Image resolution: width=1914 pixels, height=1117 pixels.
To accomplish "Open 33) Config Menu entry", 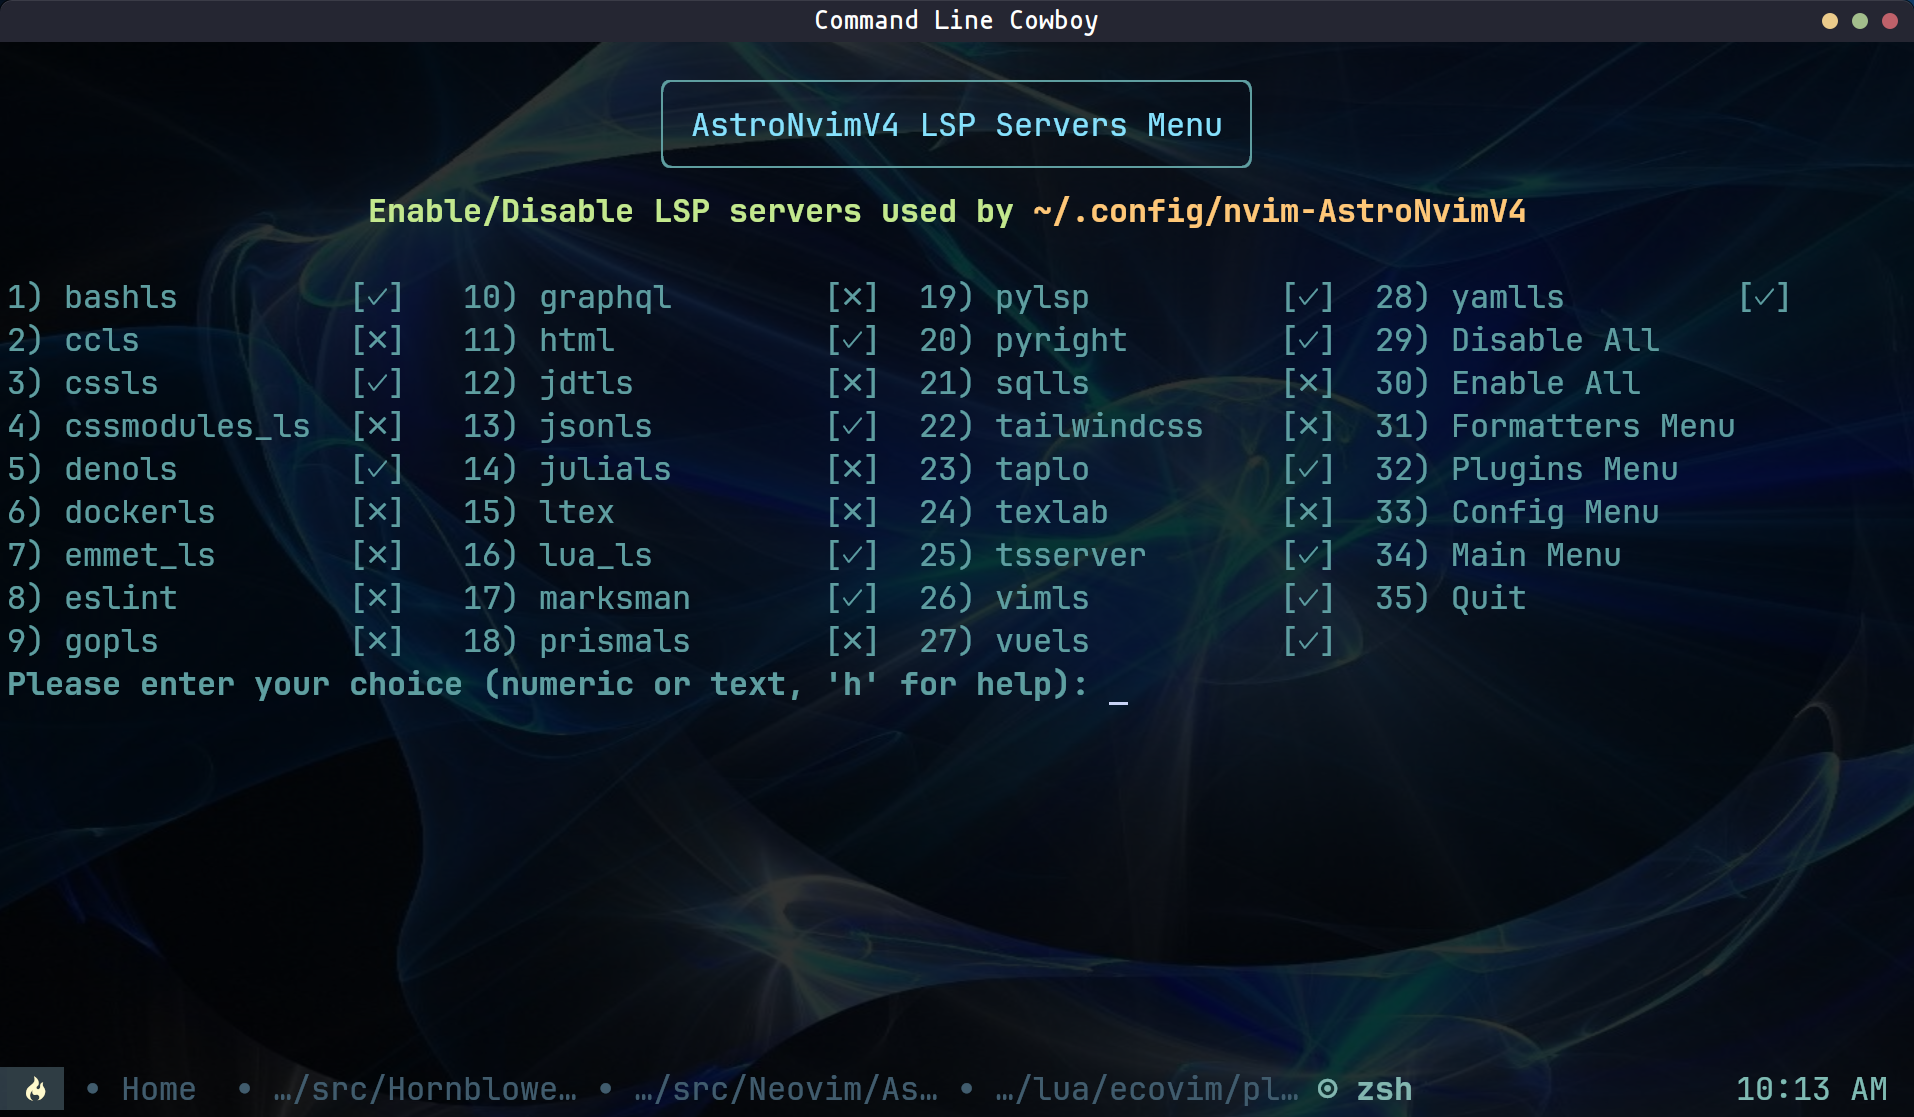I will tap(1517, 512).
